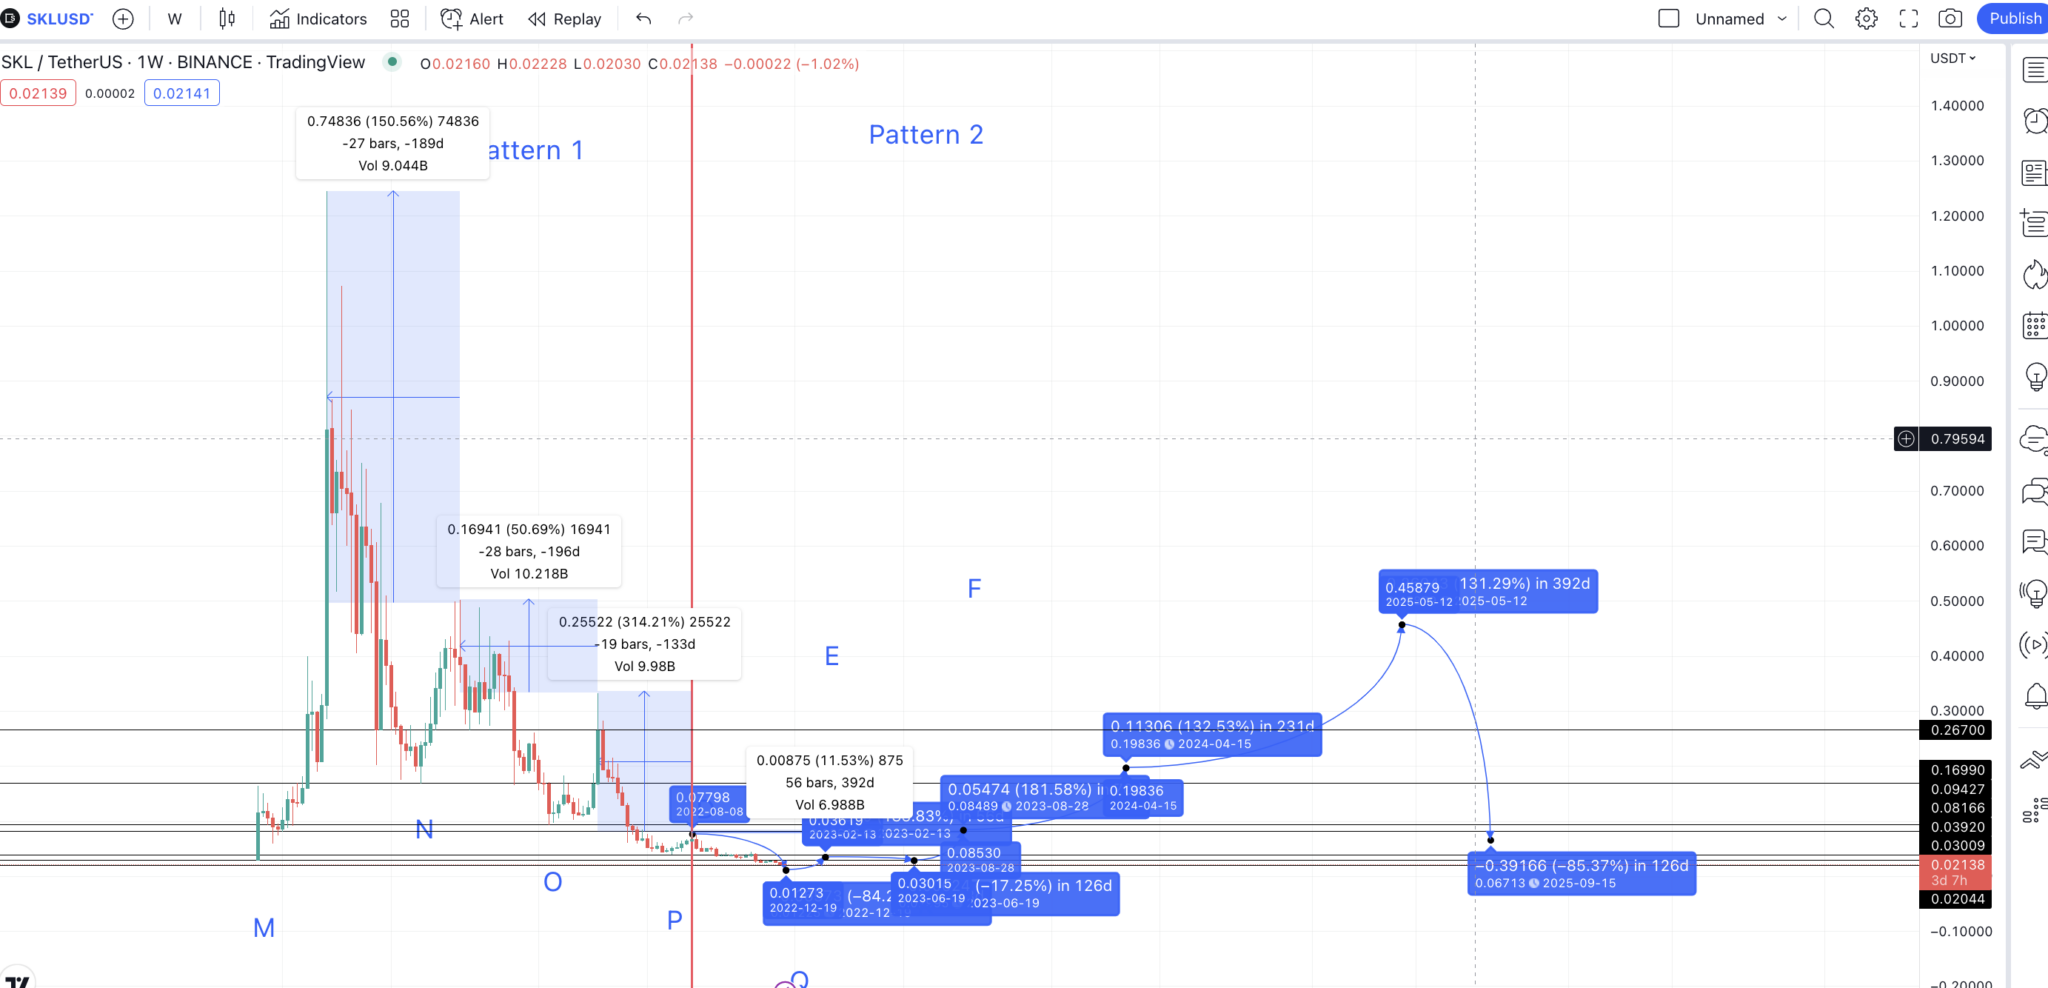Open the streams broadcast icon
Image resolution: width=2048 pixels, height=988 pixels.
click(2034, 645)
